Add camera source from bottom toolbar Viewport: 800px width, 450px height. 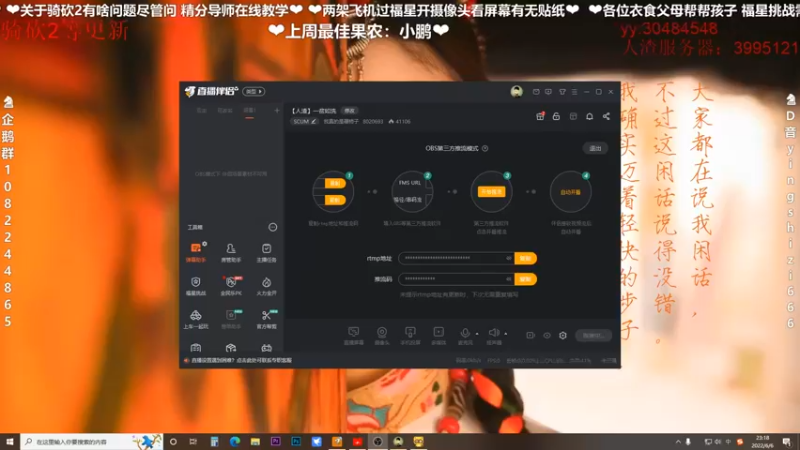click(x=382, y=336)
